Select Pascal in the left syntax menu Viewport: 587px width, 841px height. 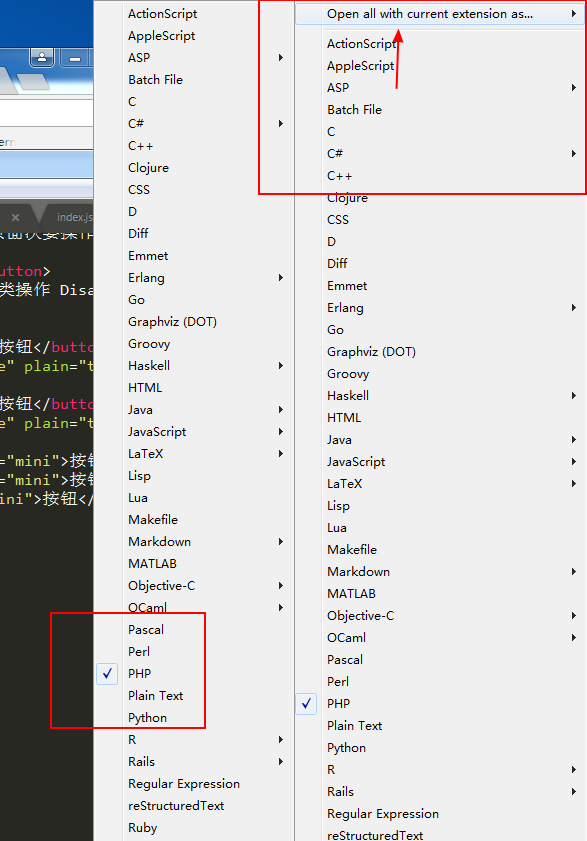[x=146, y=630]
